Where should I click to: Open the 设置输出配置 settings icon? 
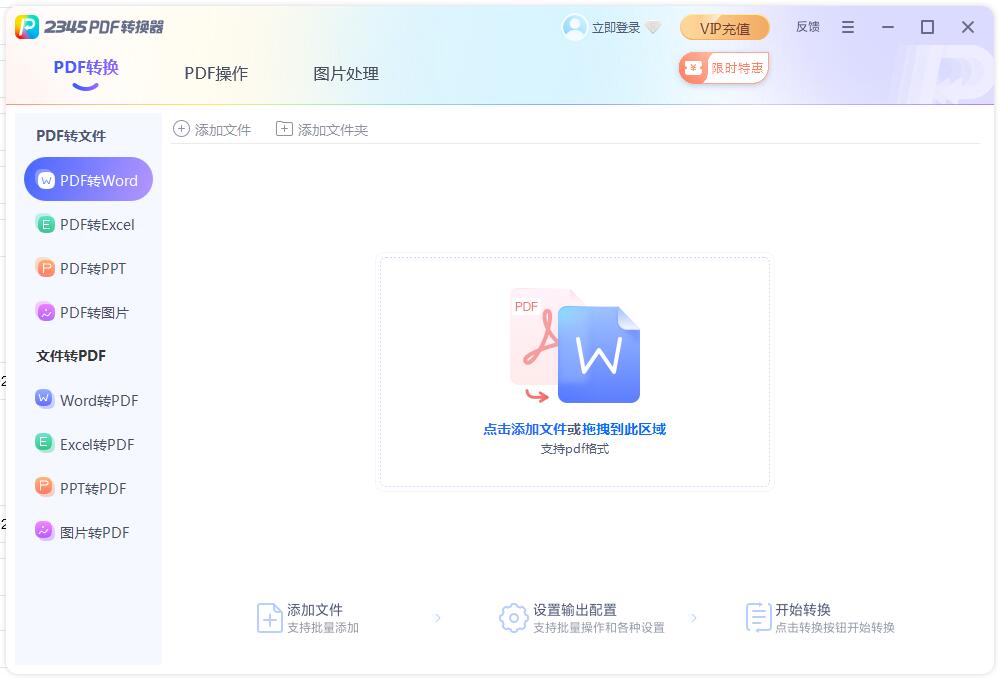tap(513, 619)
